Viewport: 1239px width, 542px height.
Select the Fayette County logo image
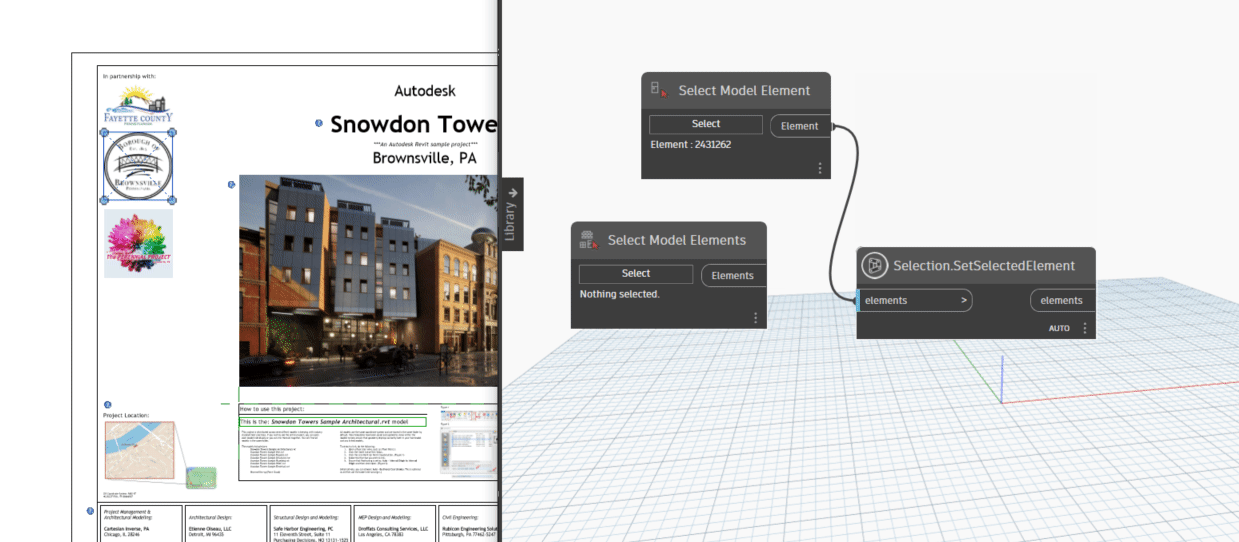point(138,105)
